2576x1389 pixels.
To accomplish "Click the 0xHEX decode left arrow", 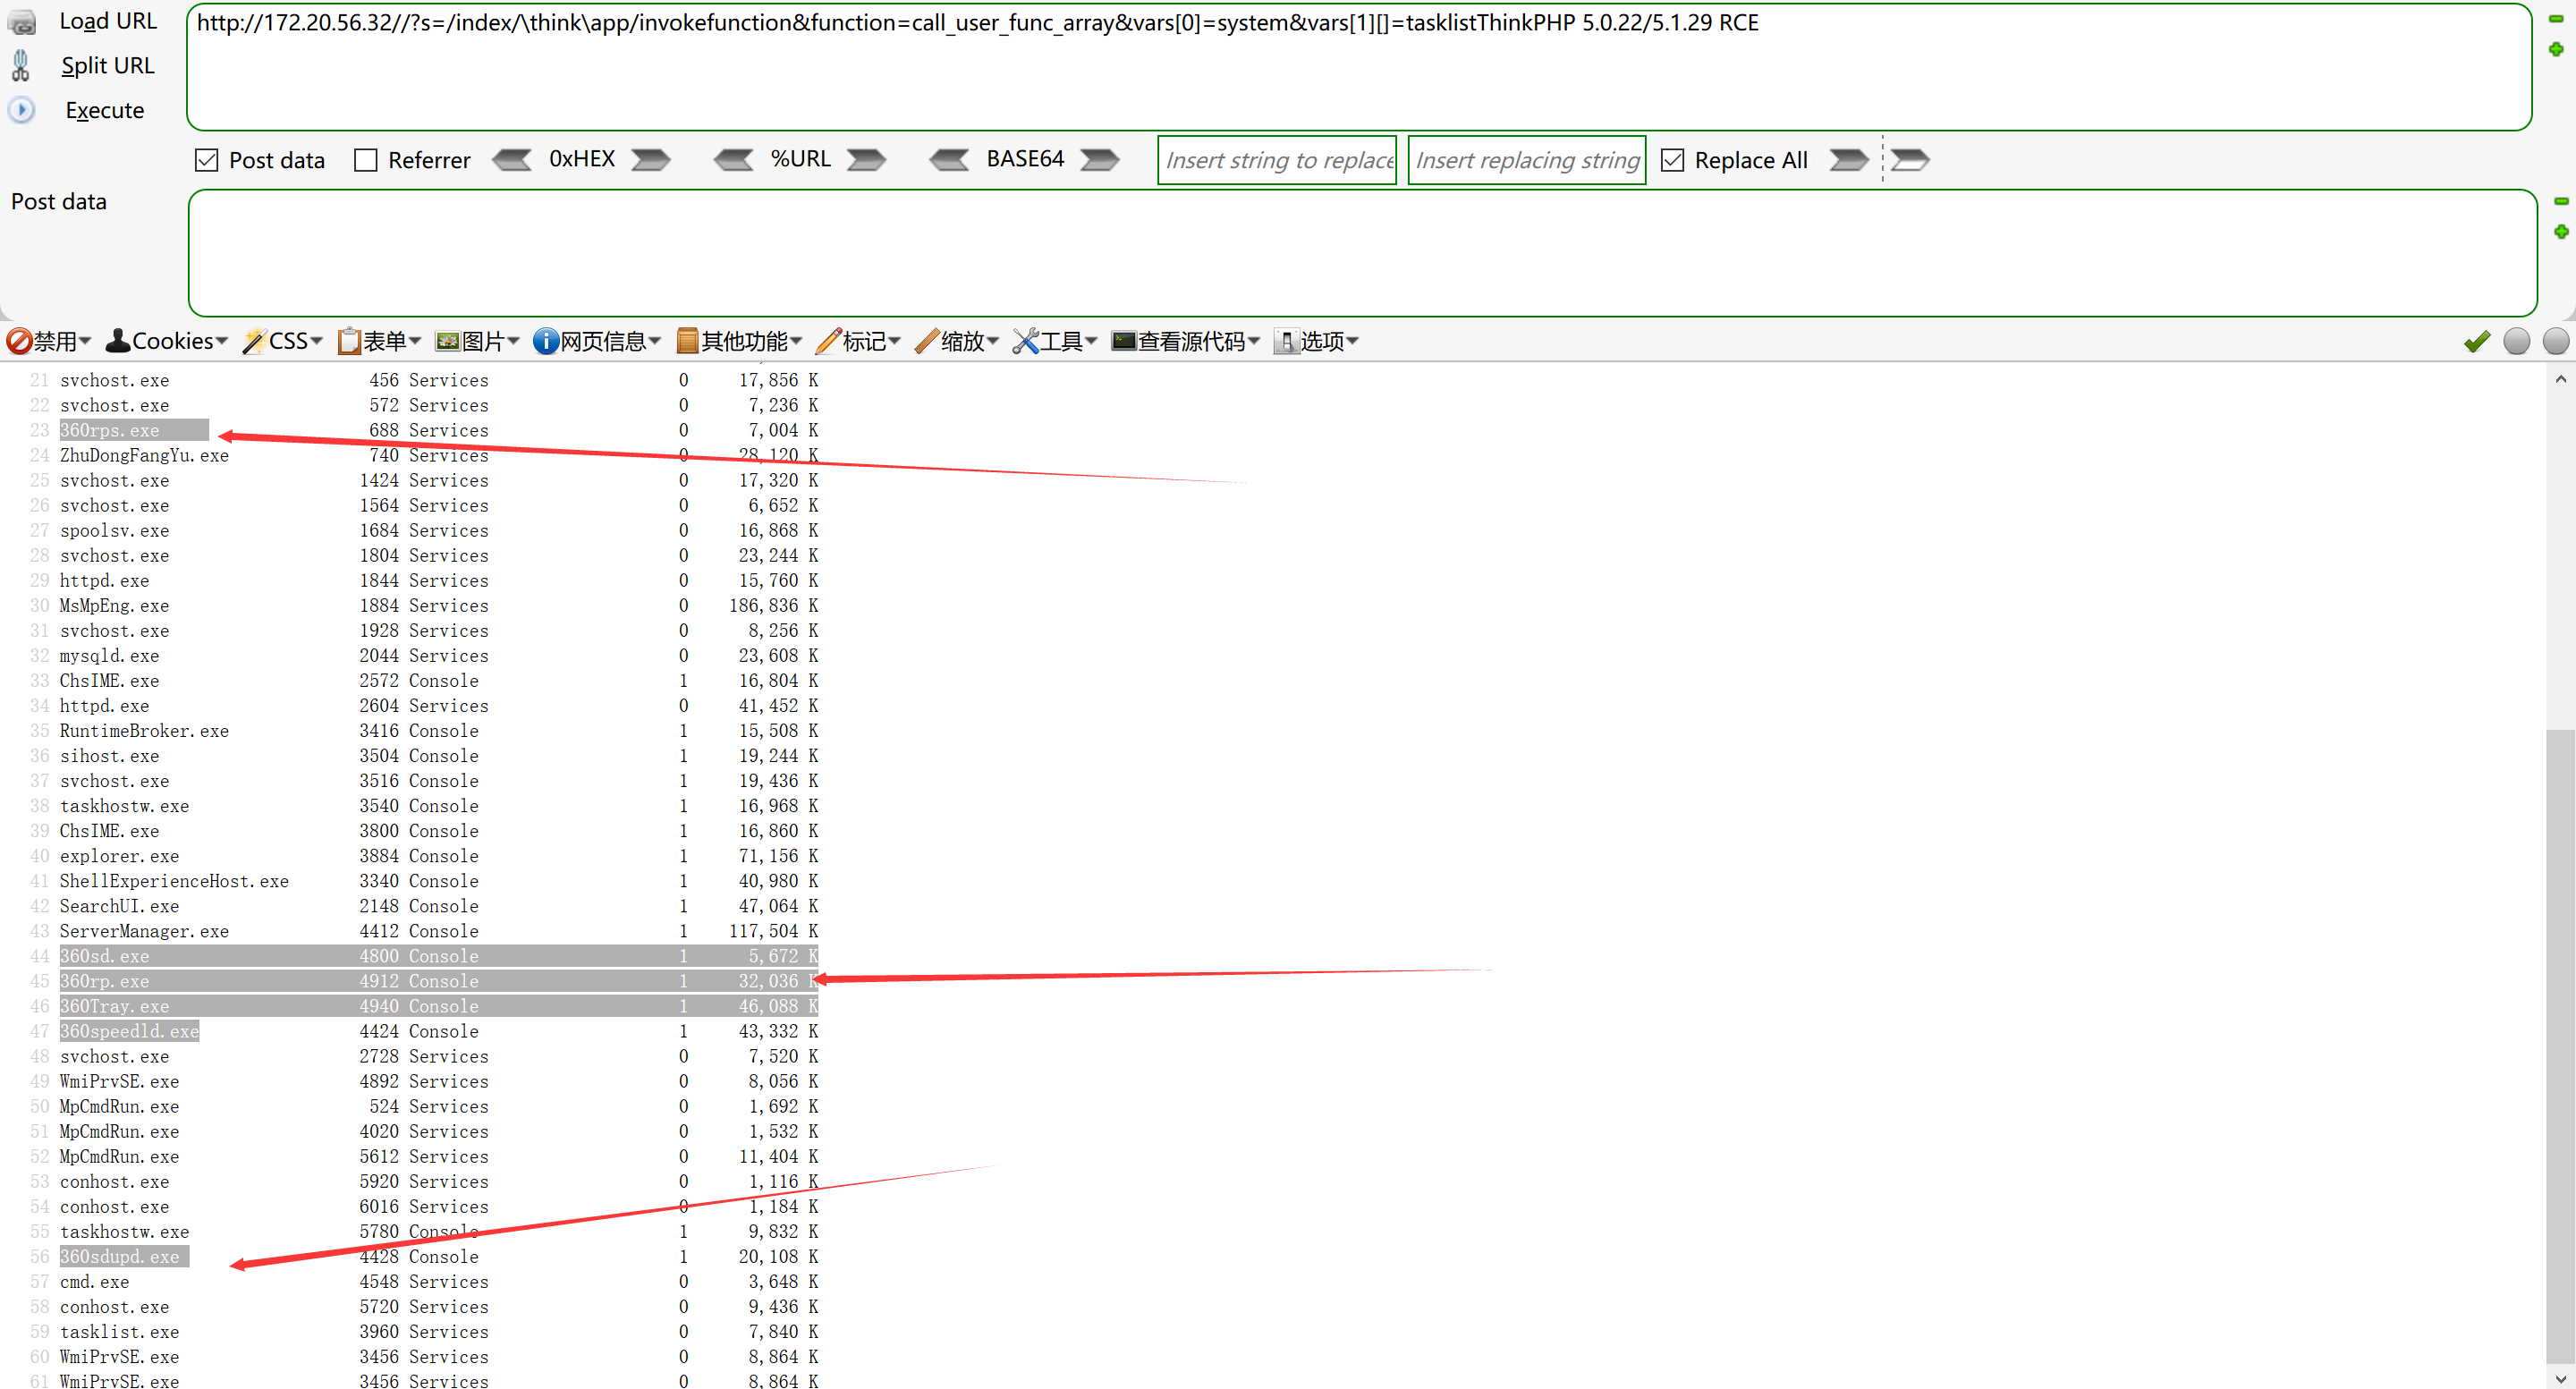I will point(512,160).
